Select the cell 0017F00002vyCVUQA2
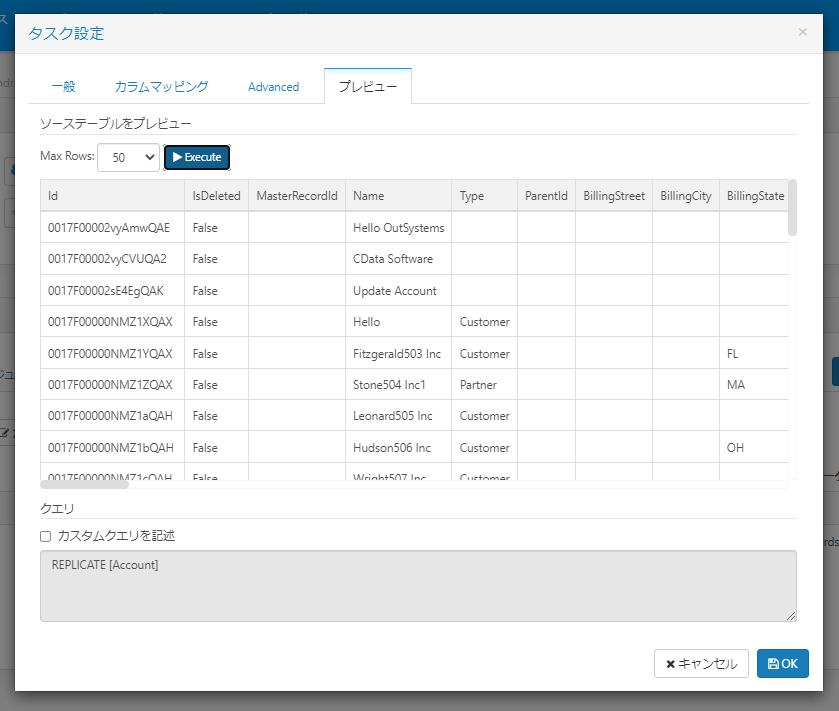 click(x=112, y=259)
